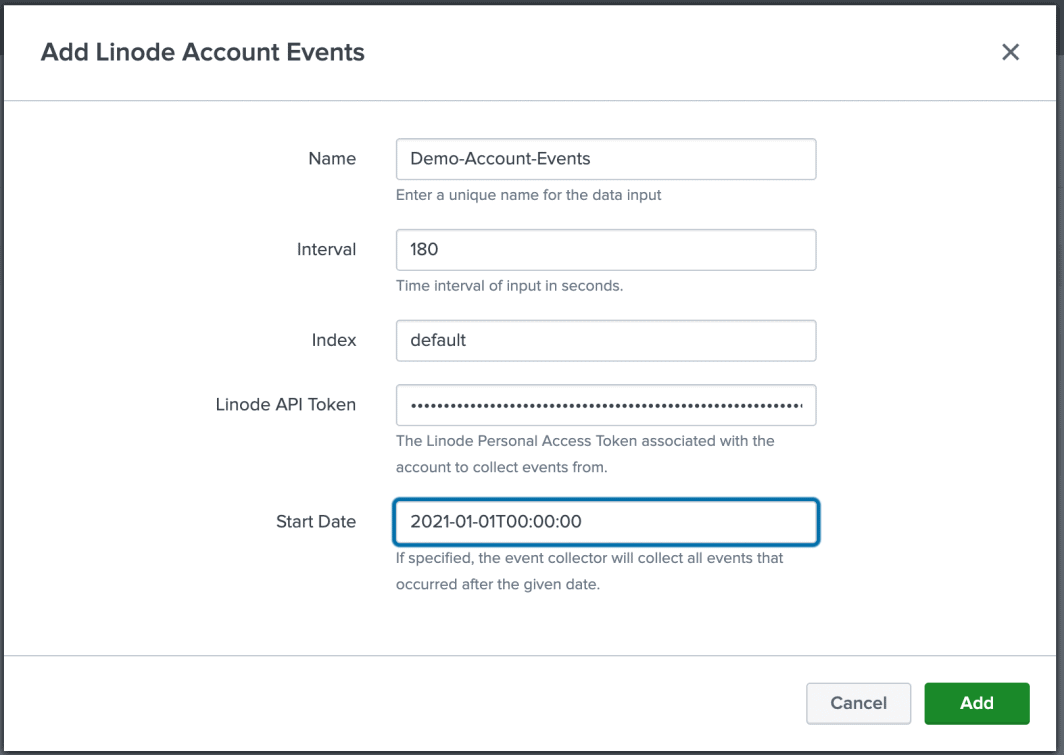Click the 'Time interval of input in seconds' hint
This screenshot has width=1064, height=755.
point(509,286)
